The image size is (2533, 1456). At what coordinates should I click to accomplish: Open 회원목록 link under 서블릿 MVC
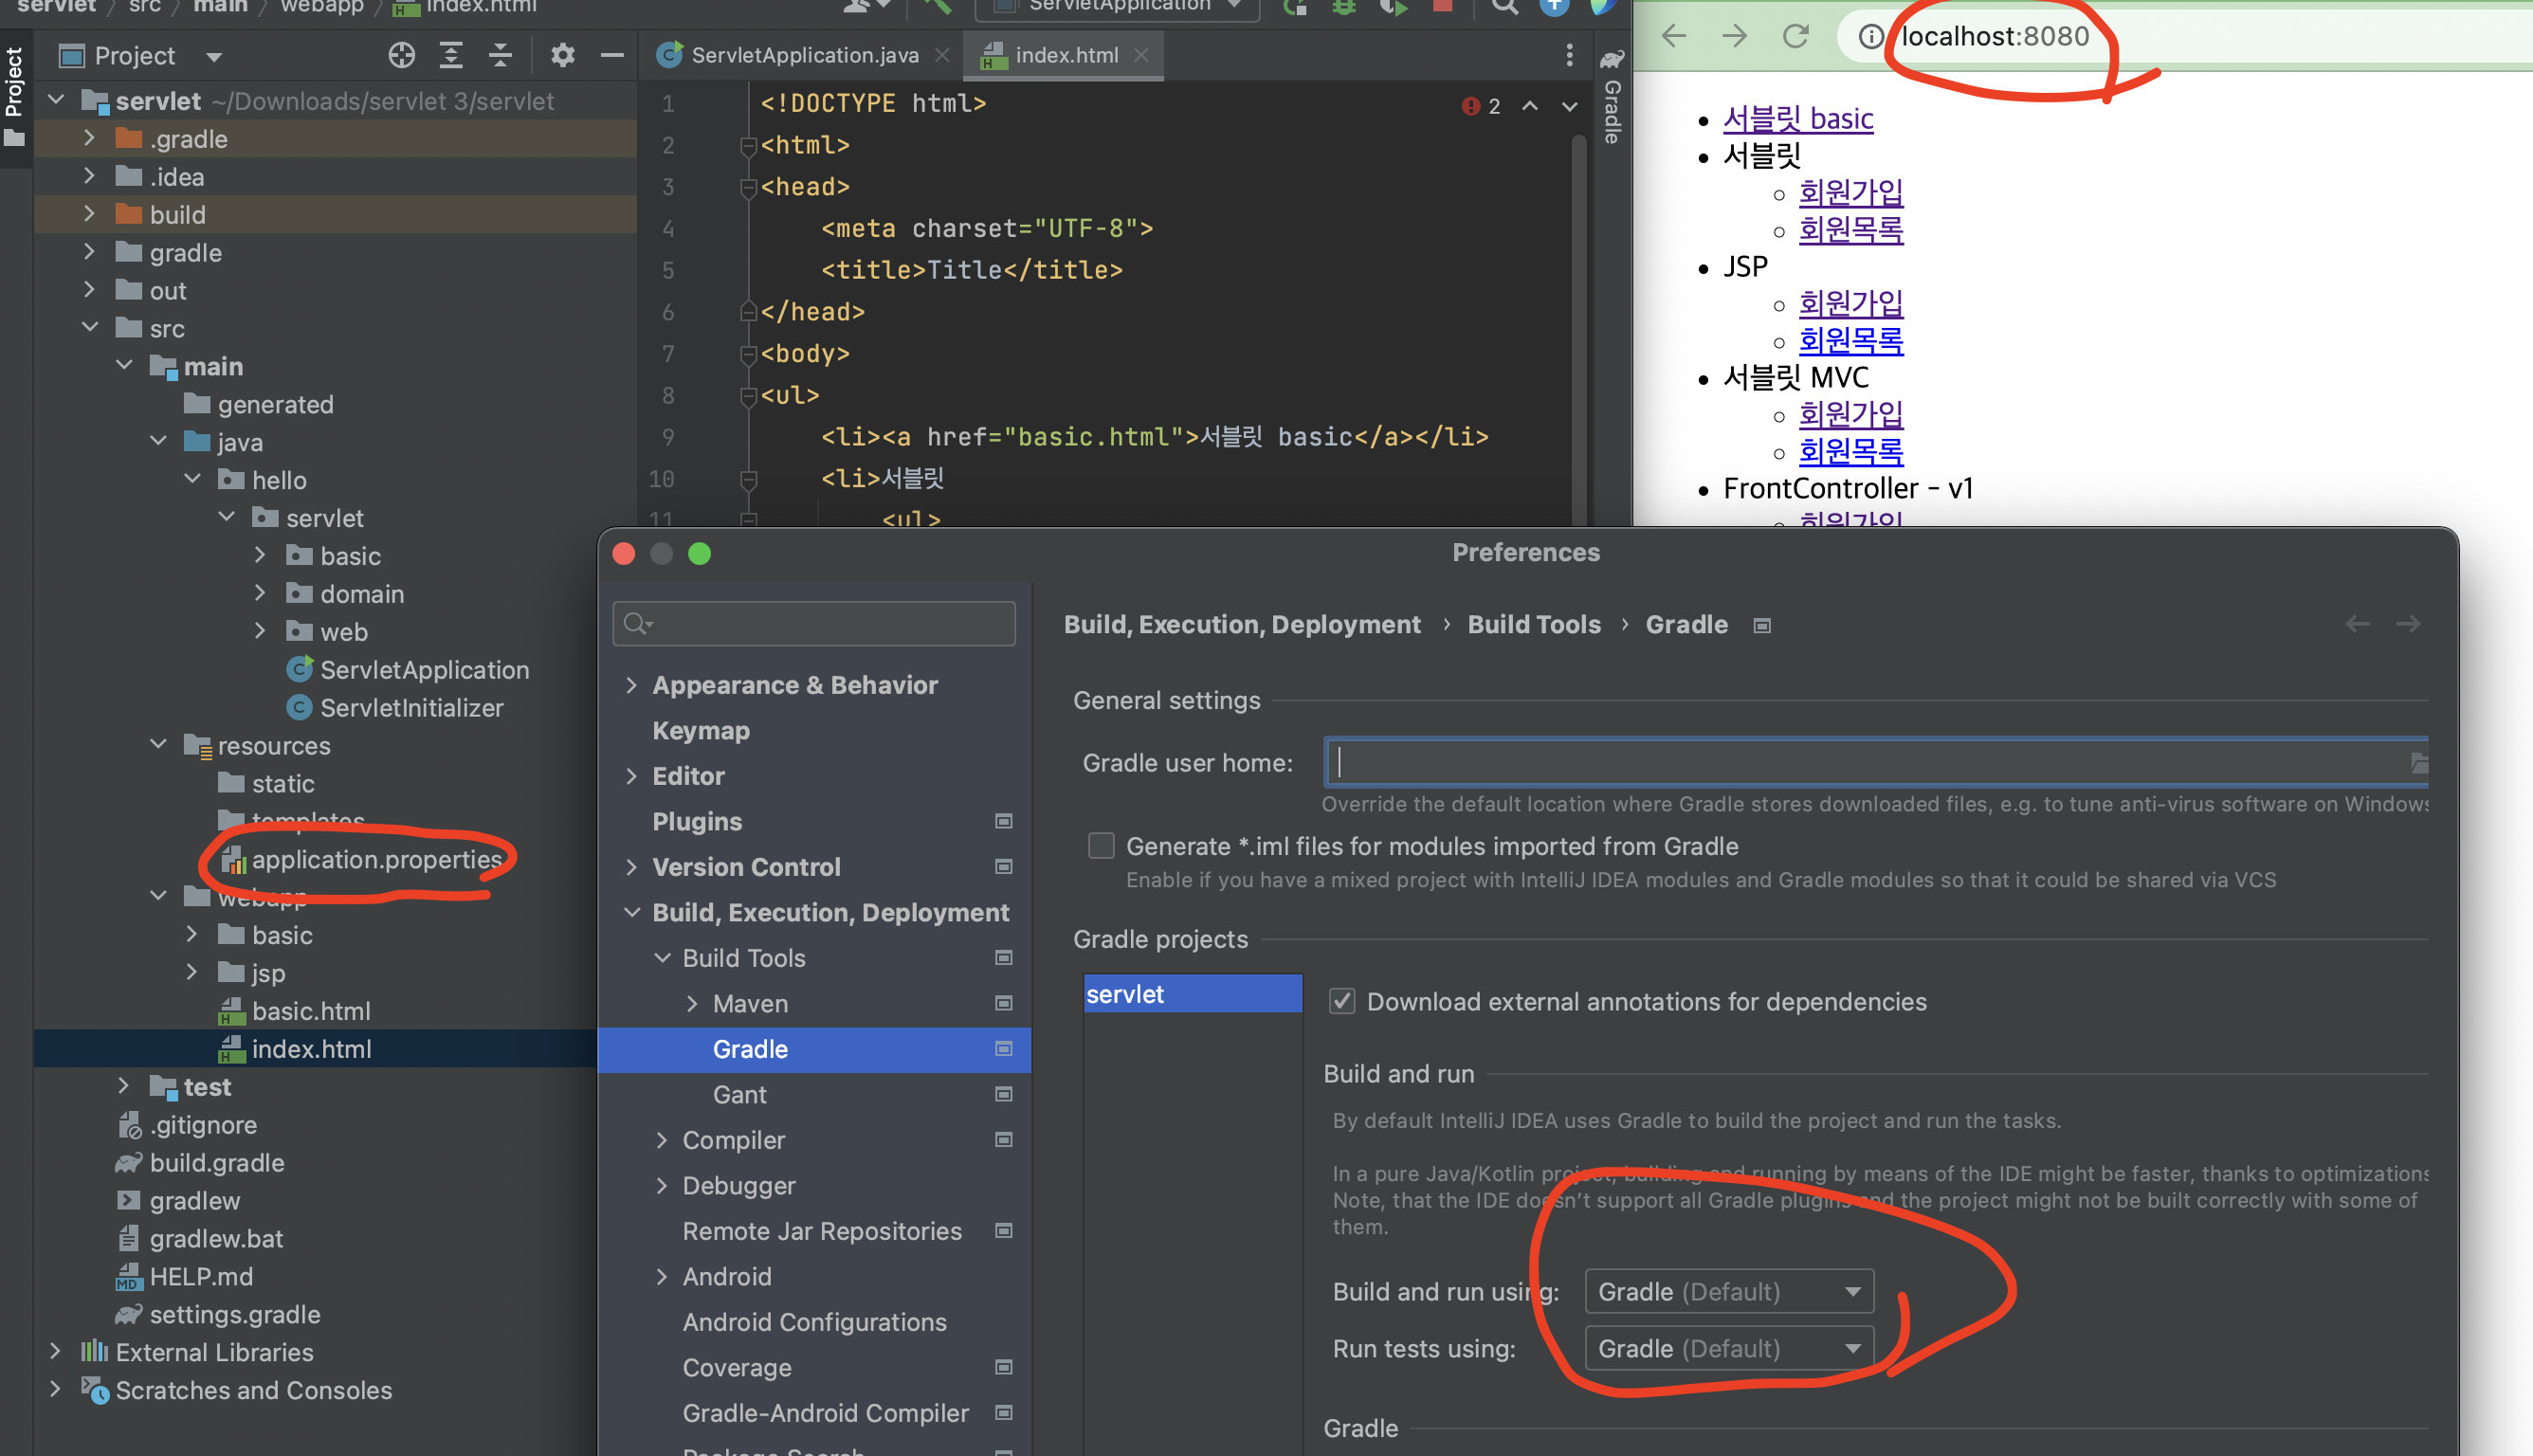[x=1850, y=451]
